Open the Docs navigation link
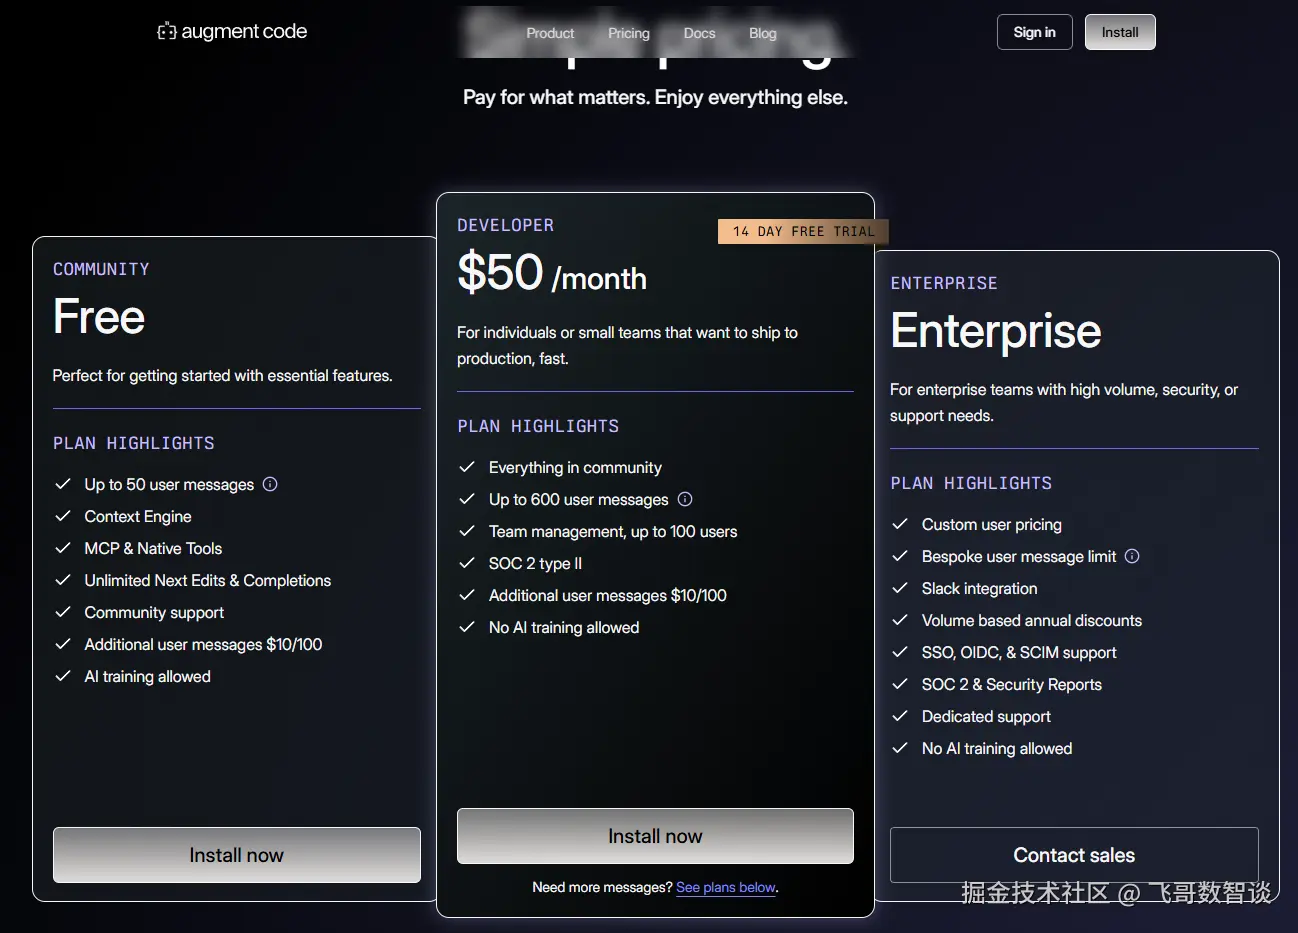 pos(699,33)
